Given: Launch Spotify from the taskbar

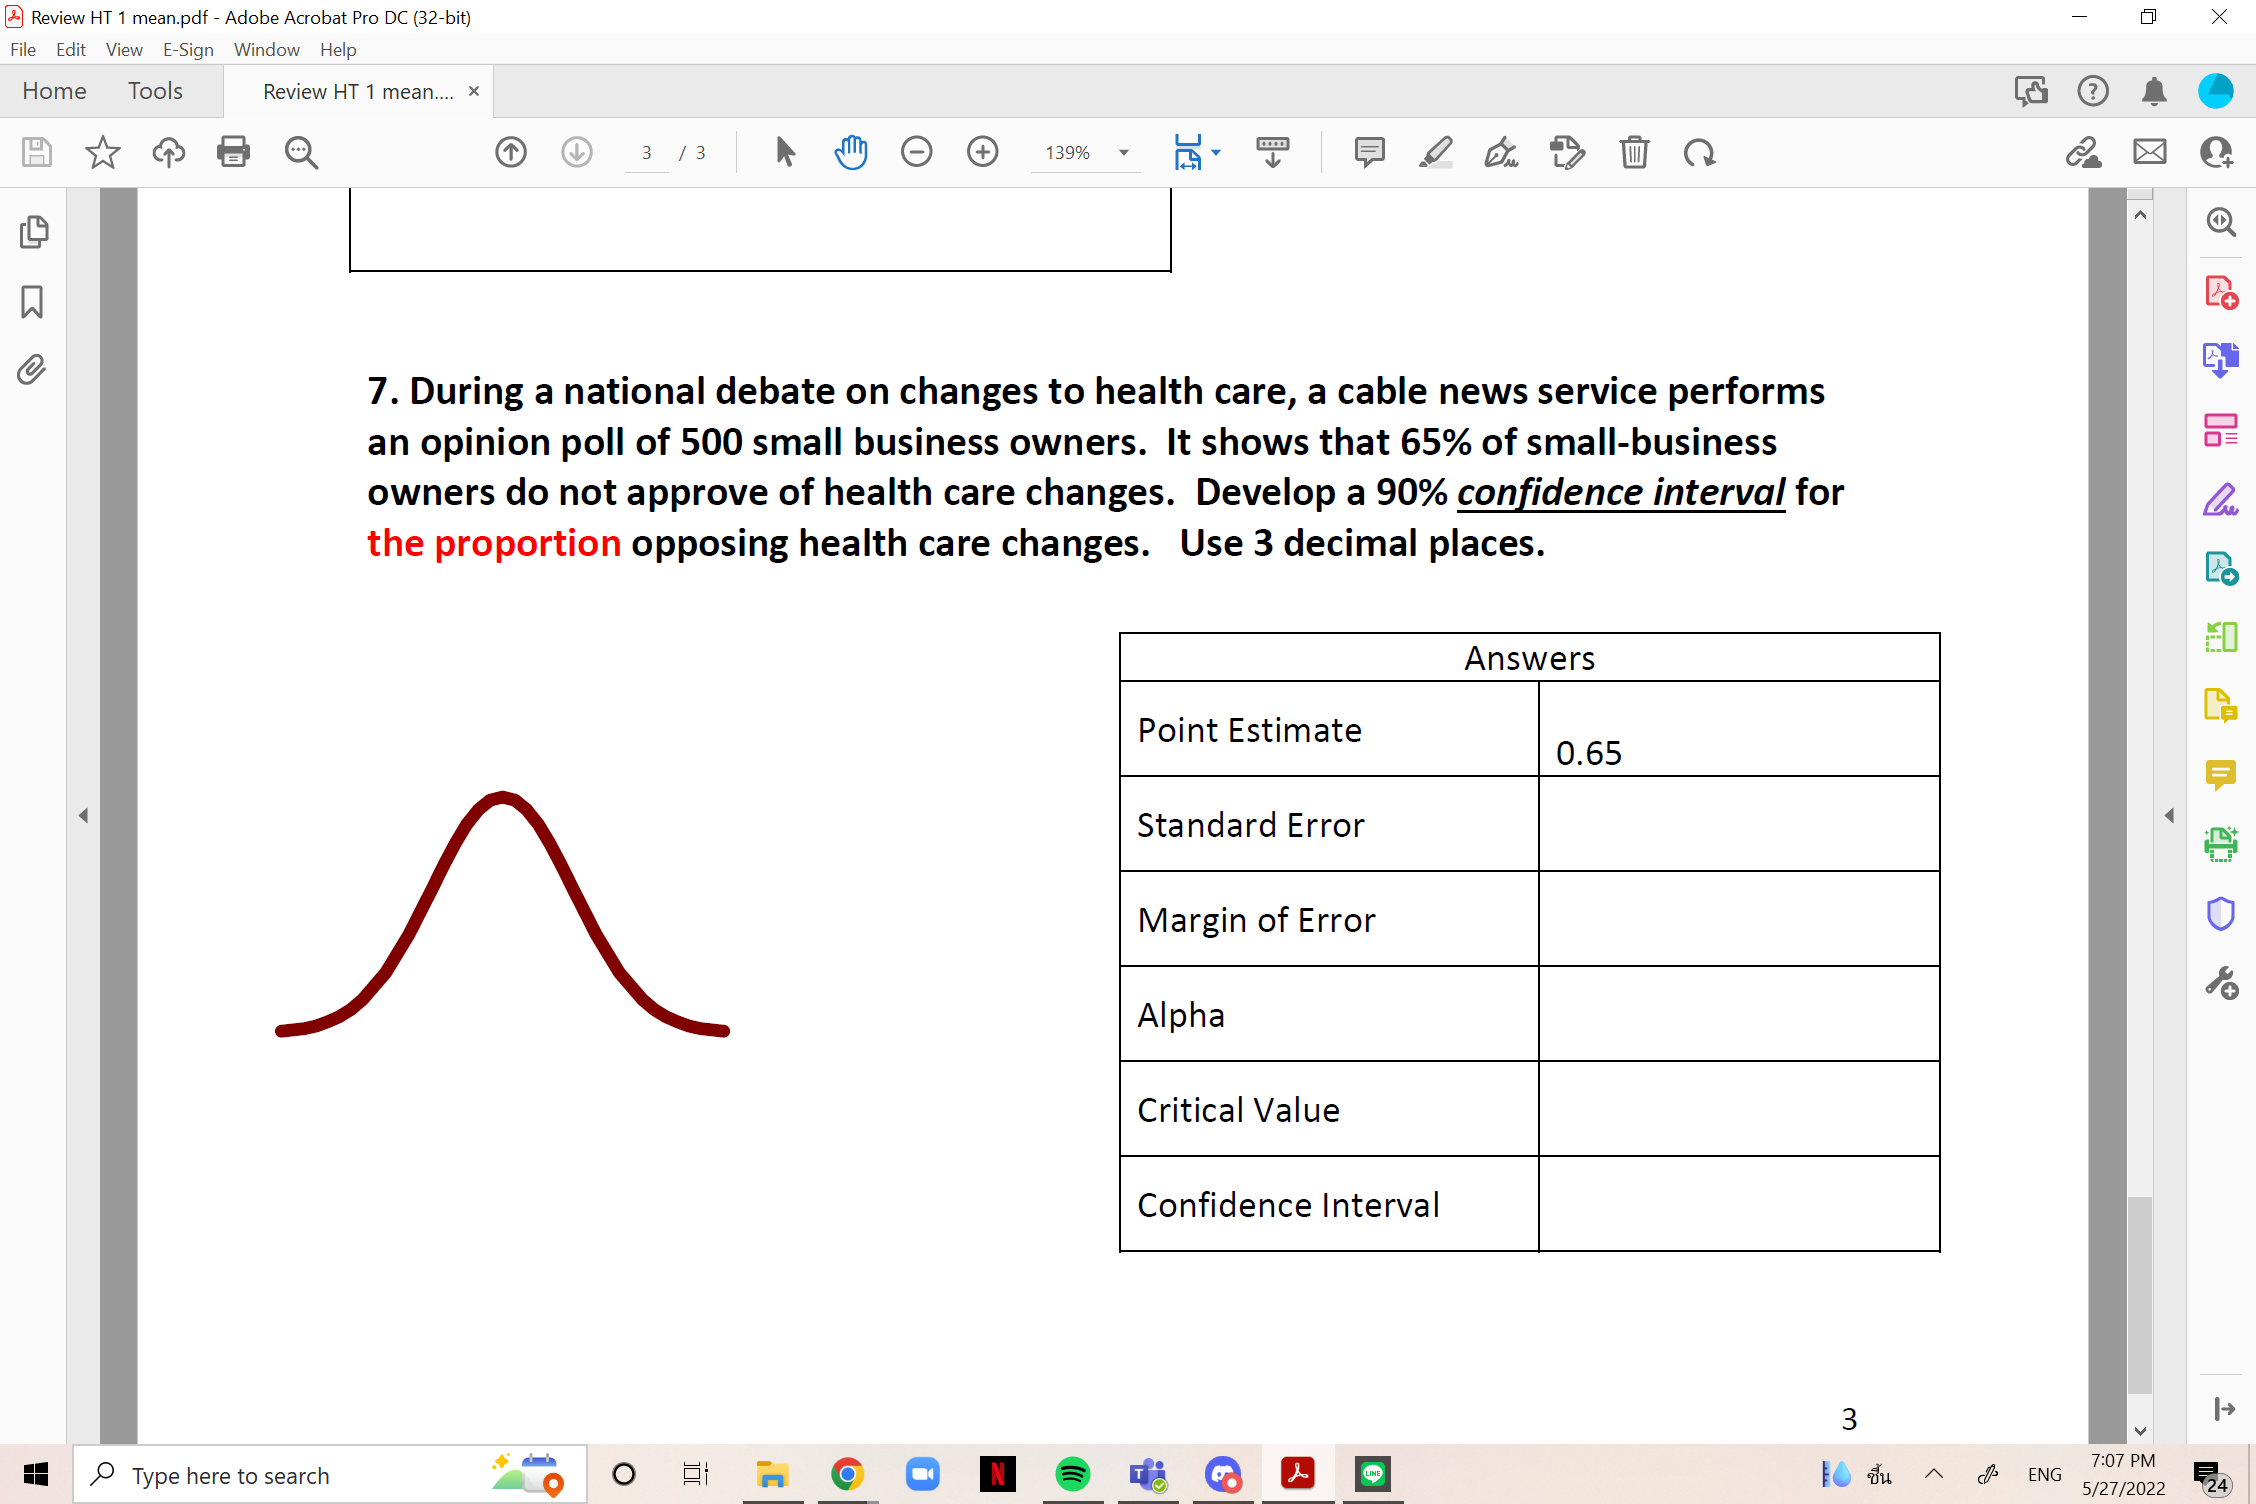Looking at the screenshot, I should click(x=1072, y=1473).
